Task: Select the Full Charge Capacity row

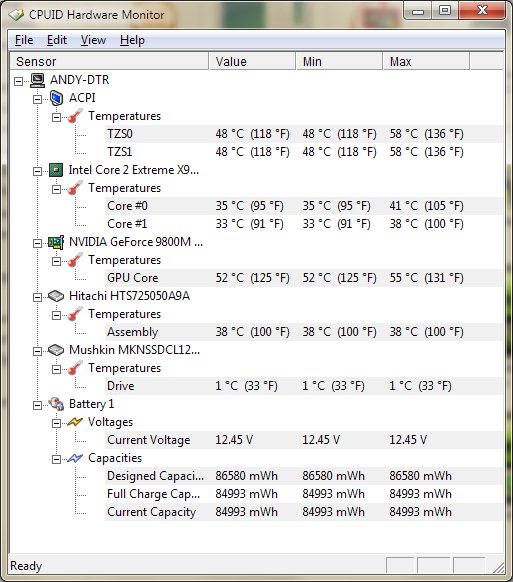Action: tap(304, 494)
